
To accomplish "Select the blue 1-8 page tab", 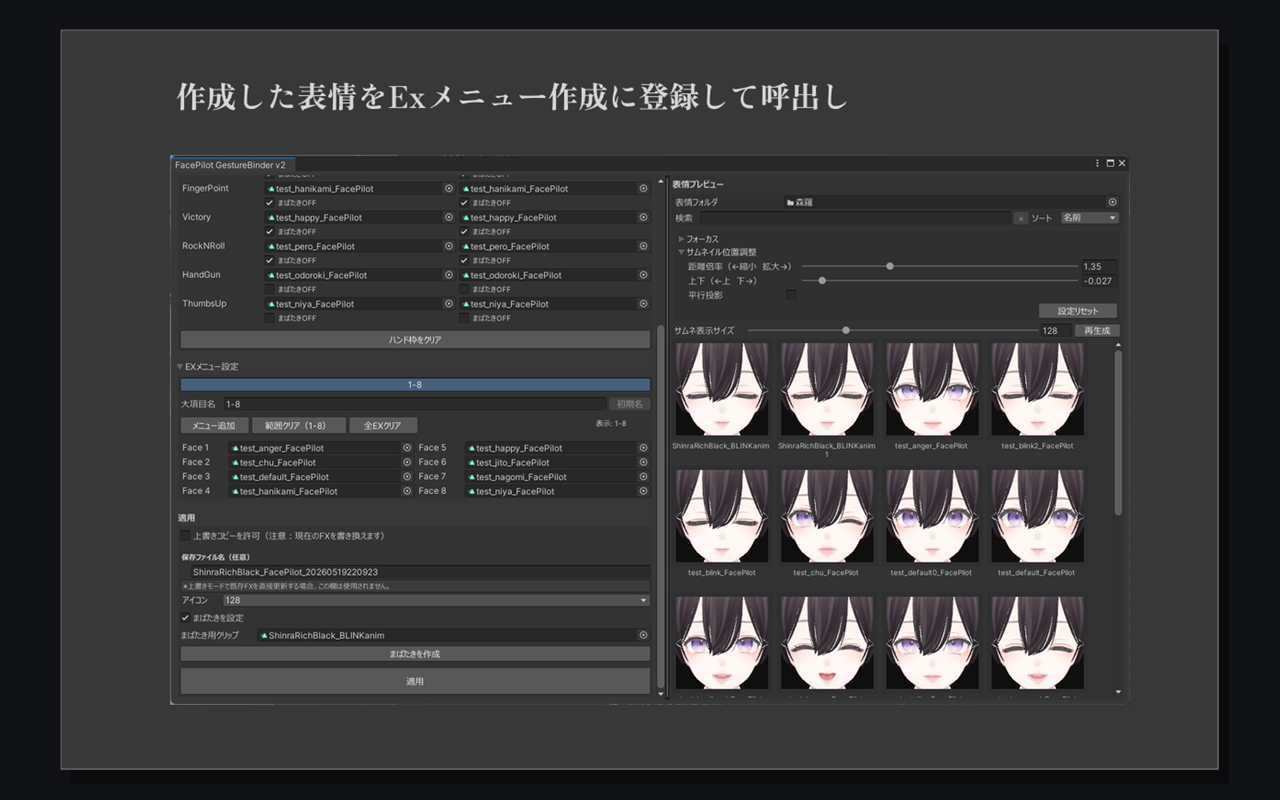I will [415, 384].
